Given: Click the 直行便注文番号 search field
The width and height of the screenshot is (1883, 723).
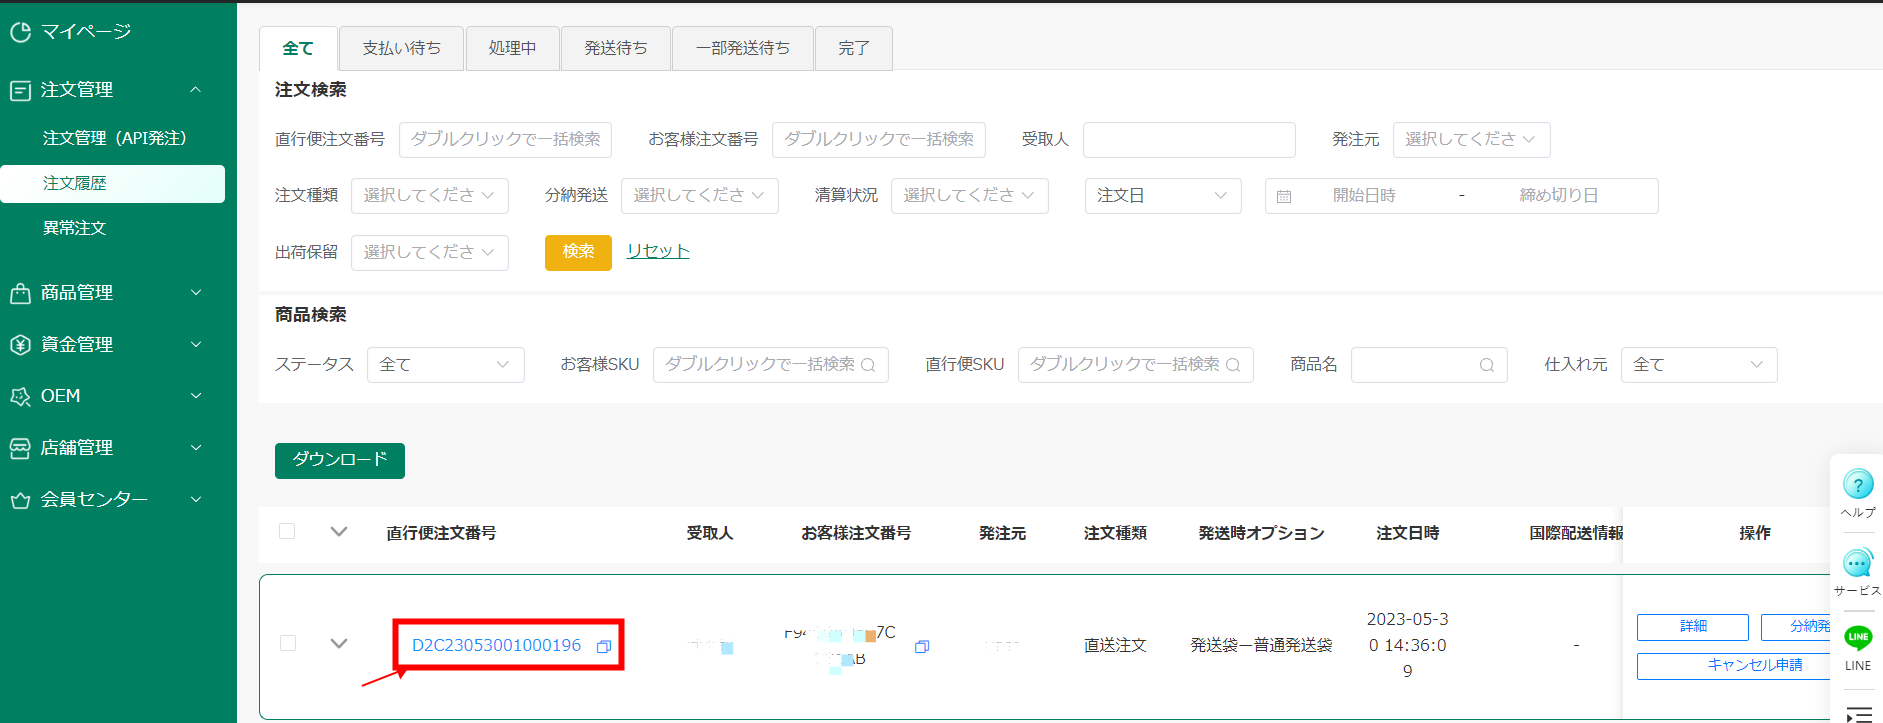Looking at the screenshot, I should coord(505,140).
